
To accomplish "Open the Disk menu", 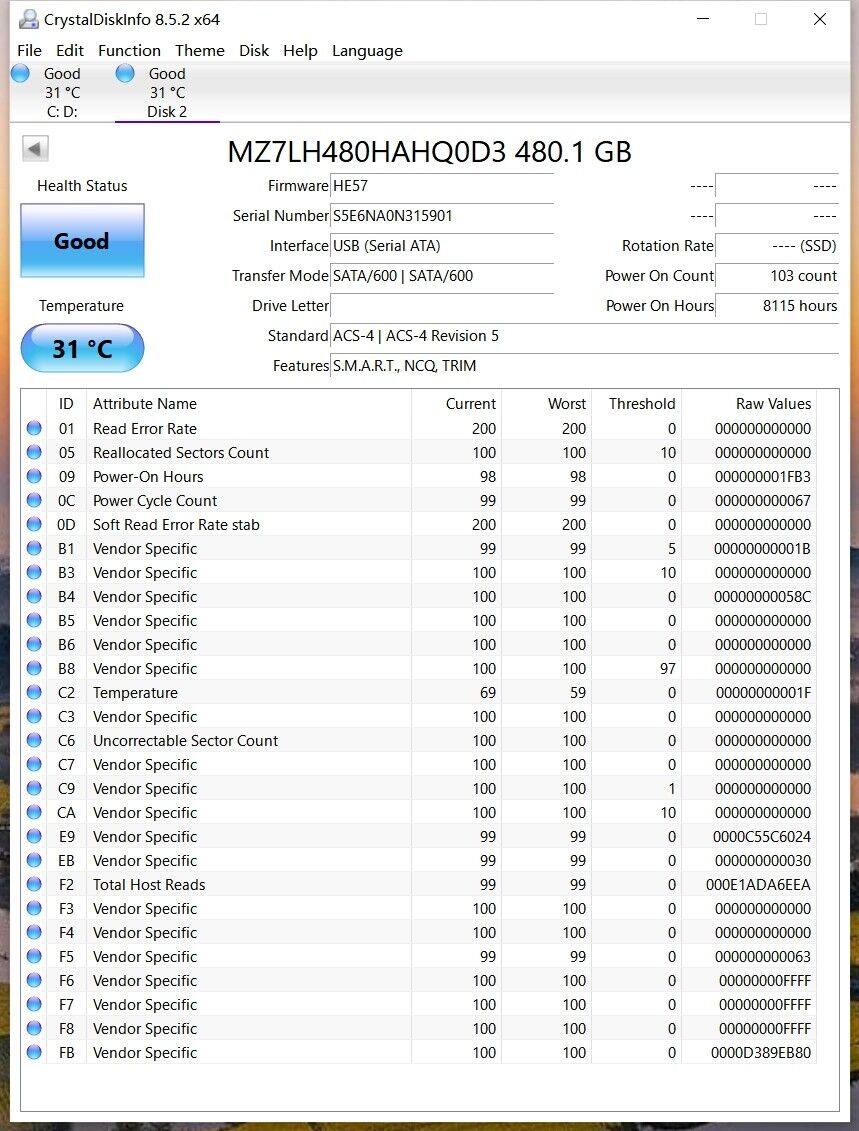I will point(254,50).
